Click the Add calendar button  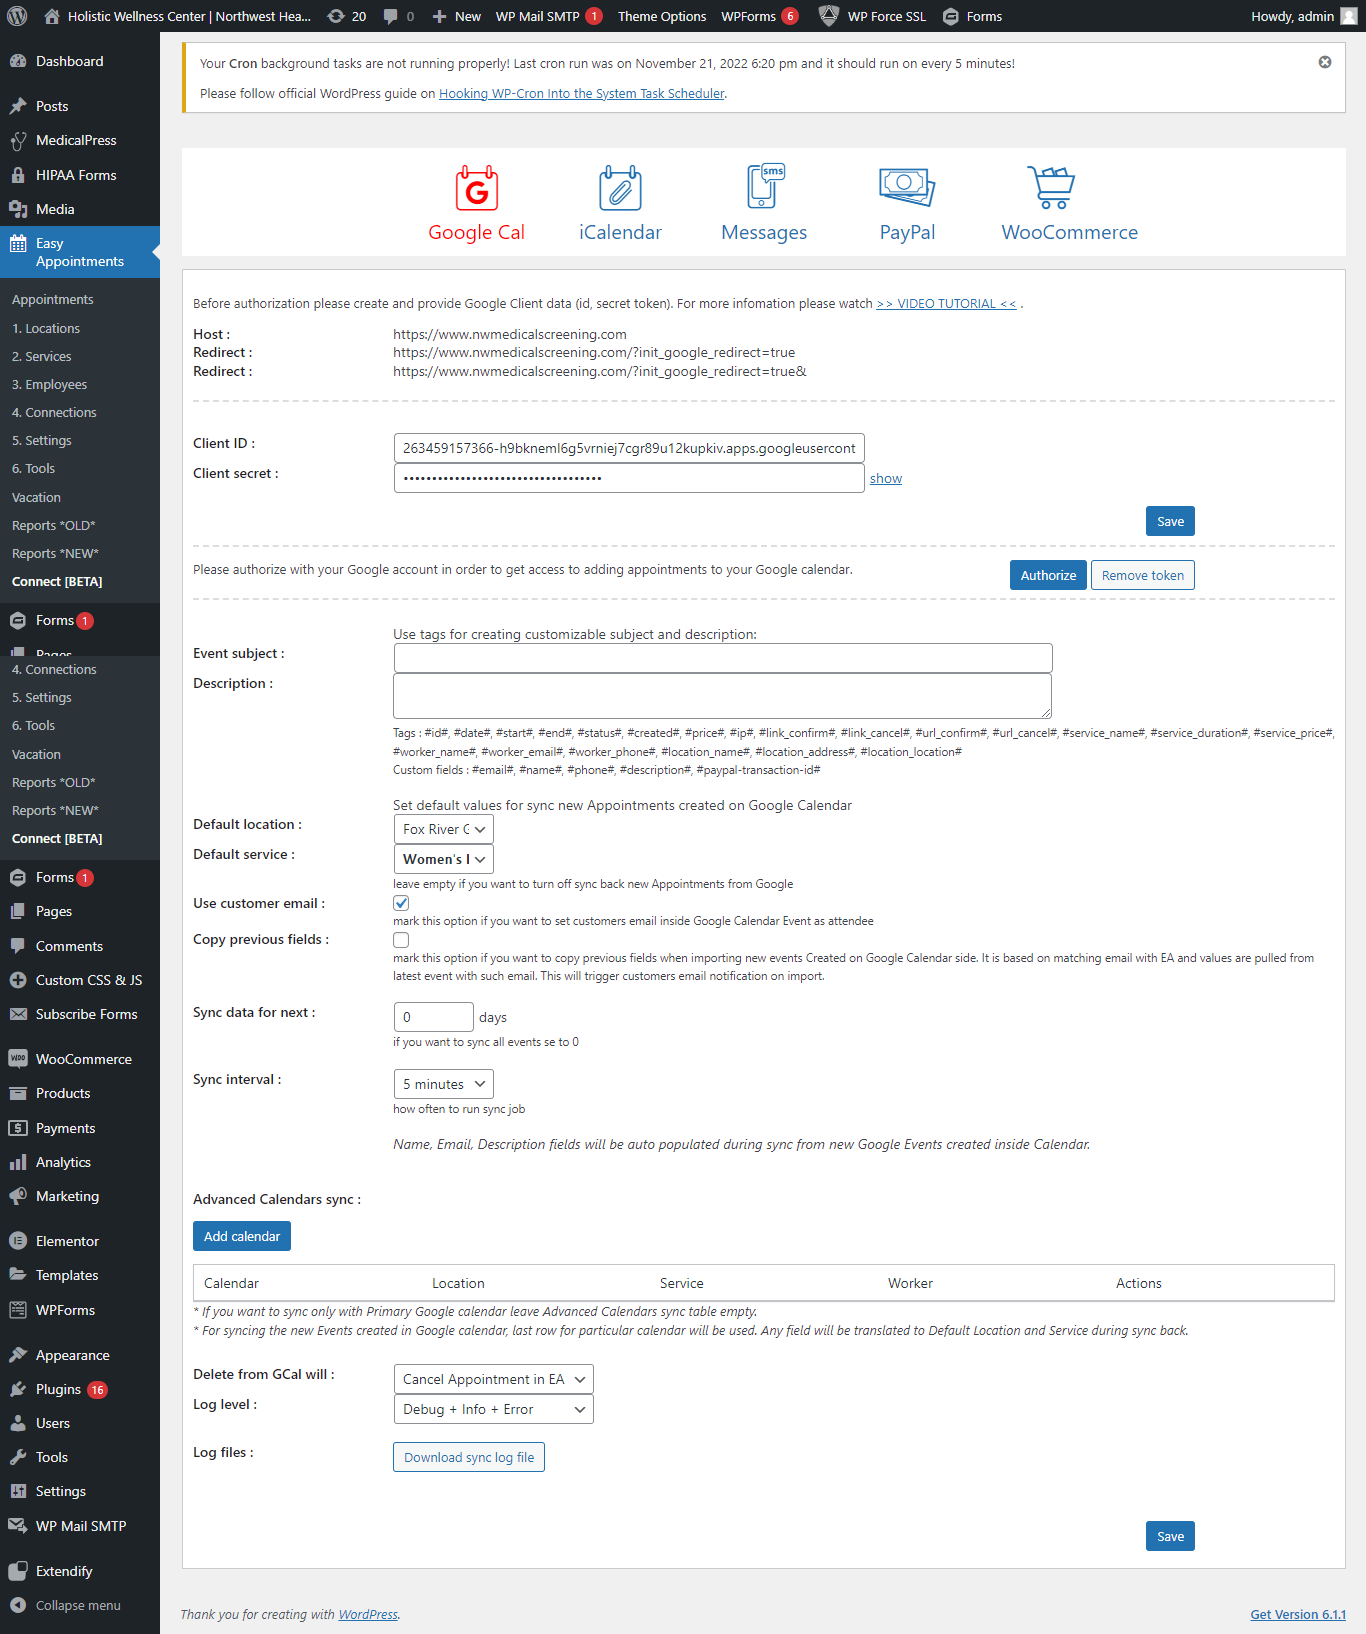coord(242,1236)
